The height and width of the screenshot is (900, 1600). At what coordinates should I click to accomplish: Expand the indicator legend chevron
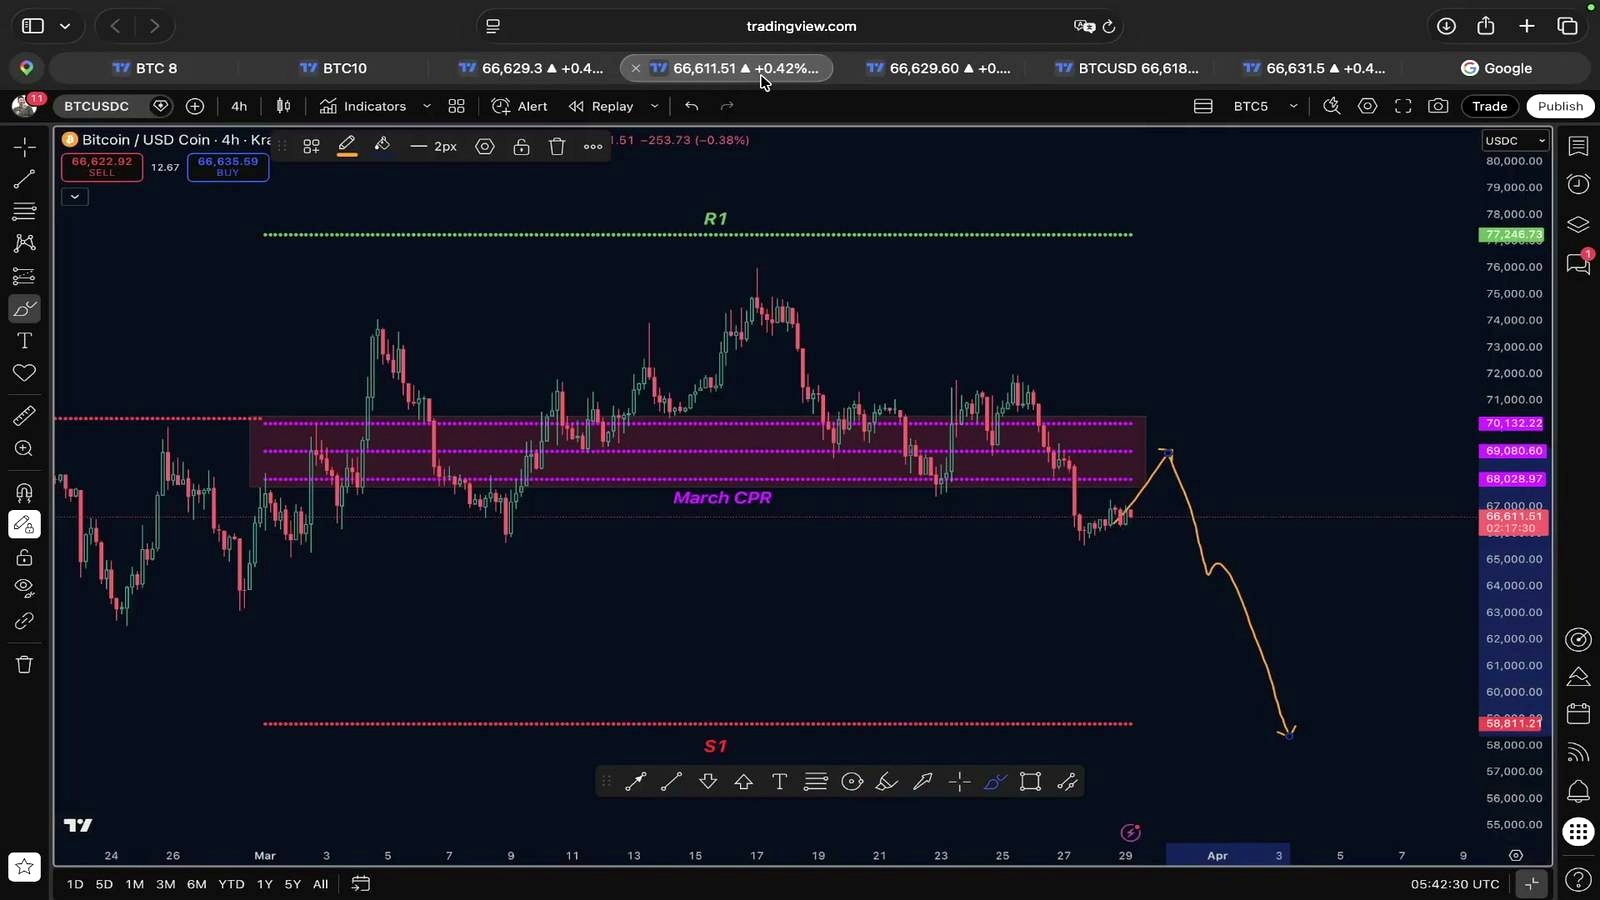pyautogui.click(x=75, y=197)
